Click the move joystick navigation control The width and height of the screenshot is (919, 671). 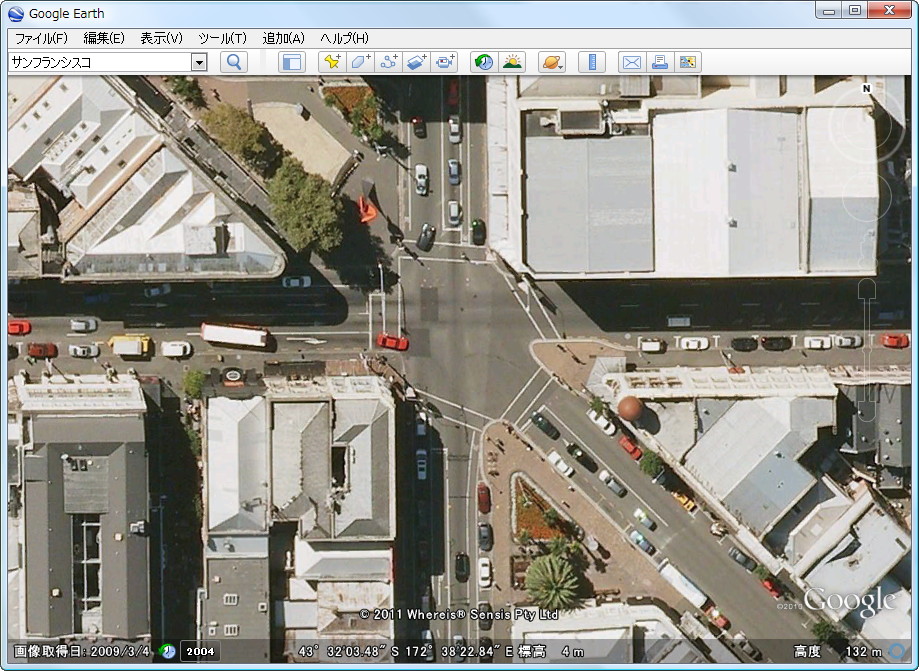(x=866, y=197)
